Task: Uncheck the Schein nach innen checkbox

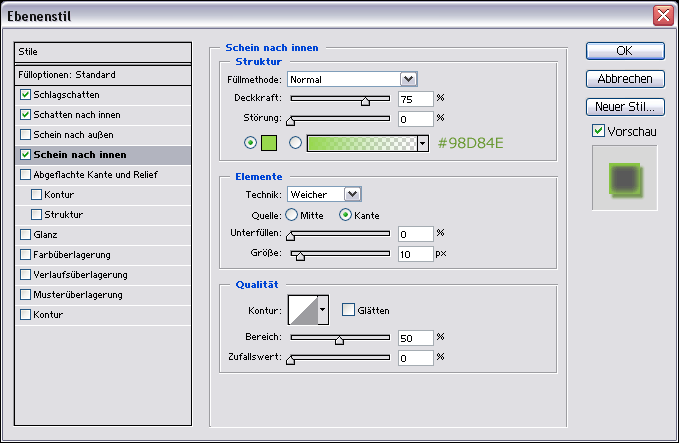Action: click(26, 154)
